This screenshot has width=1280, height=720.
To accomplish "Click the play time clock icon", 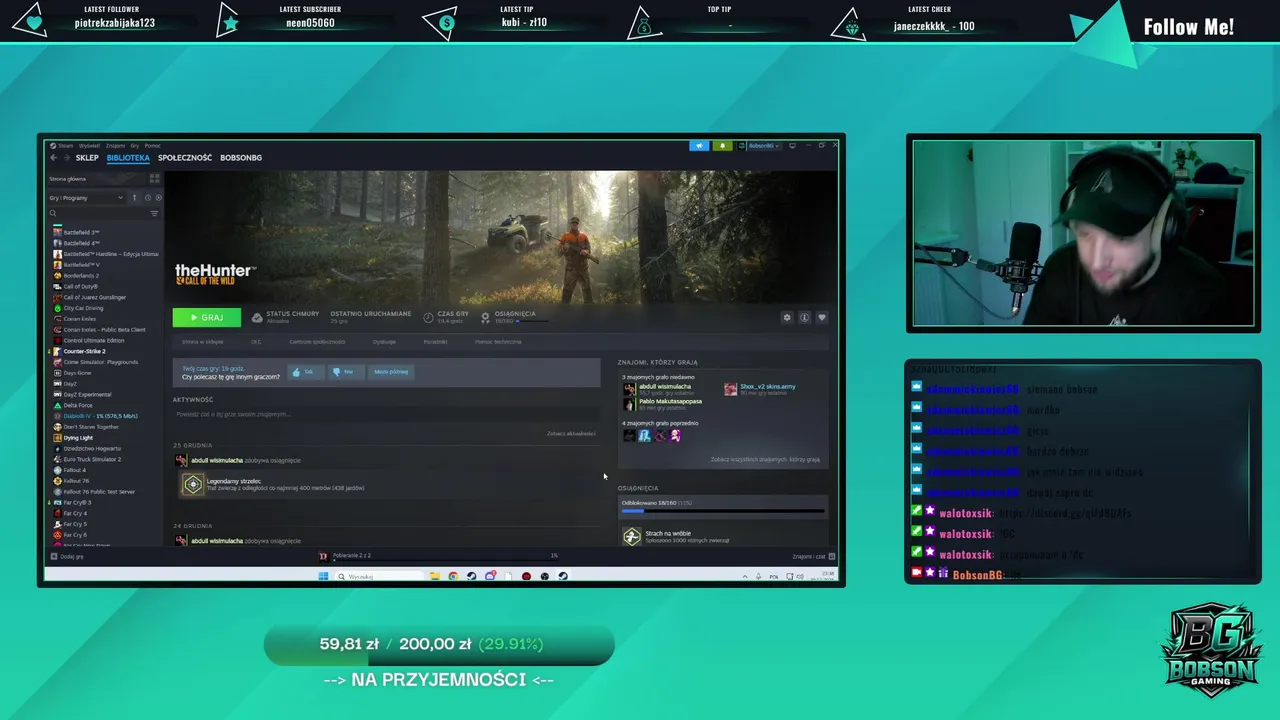I will 428,317.
